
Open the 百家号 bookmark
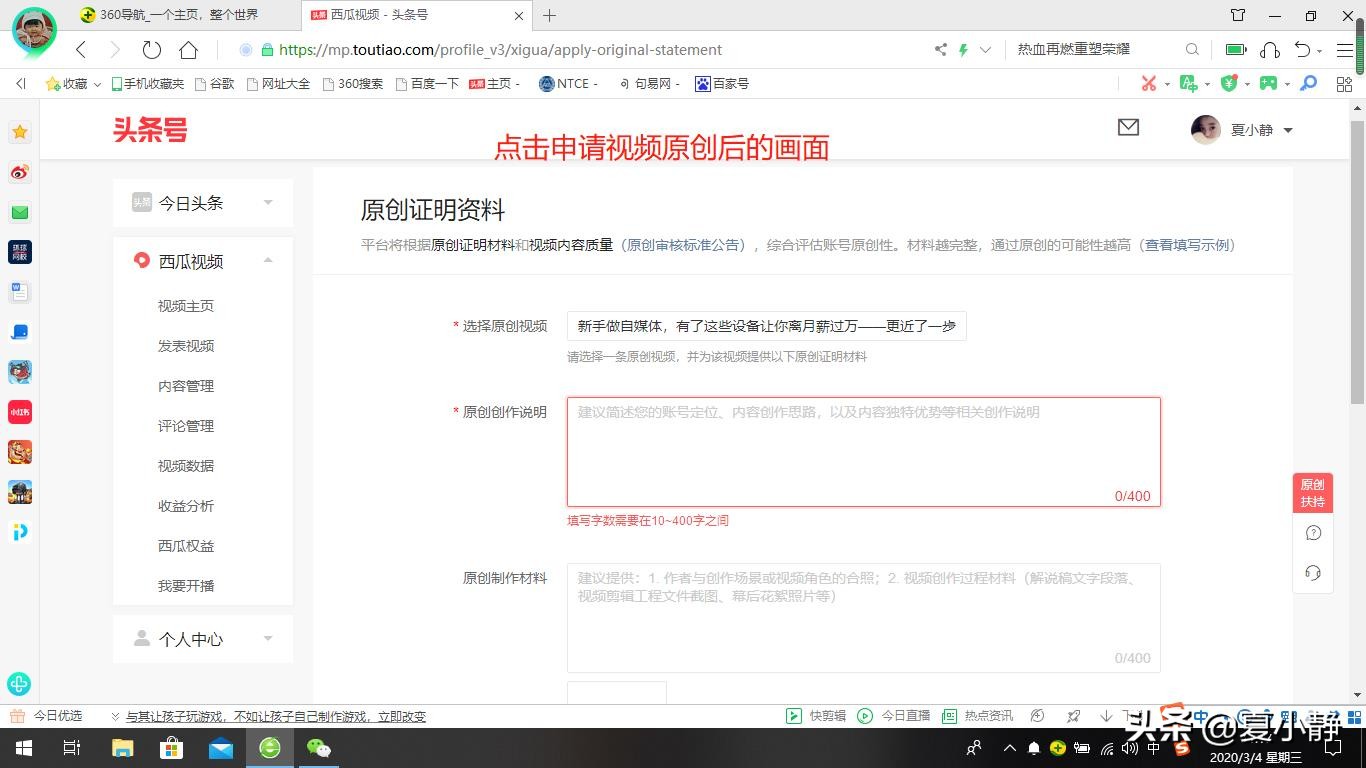pyautogui.click(x=722, y=84)
